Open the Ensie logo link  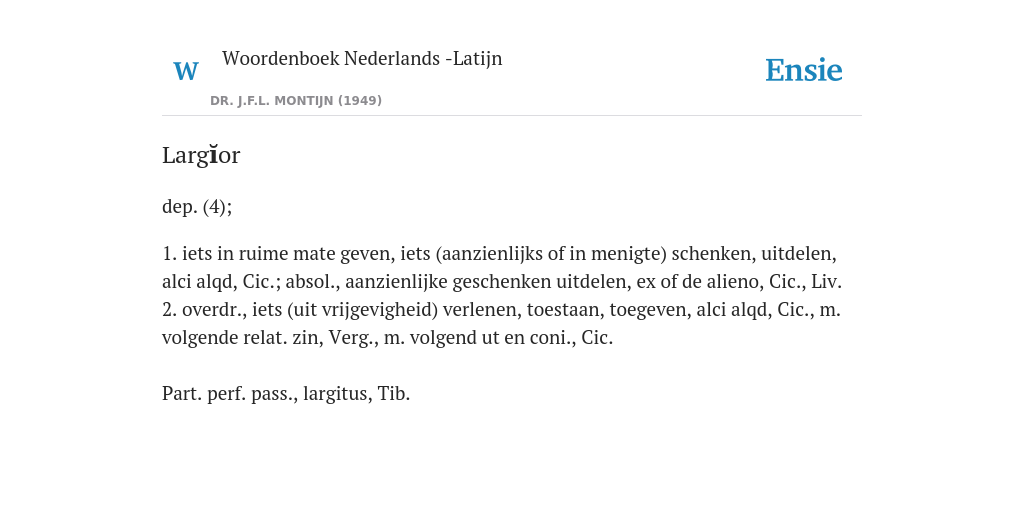pyautogui.click(x=804, y=70)
